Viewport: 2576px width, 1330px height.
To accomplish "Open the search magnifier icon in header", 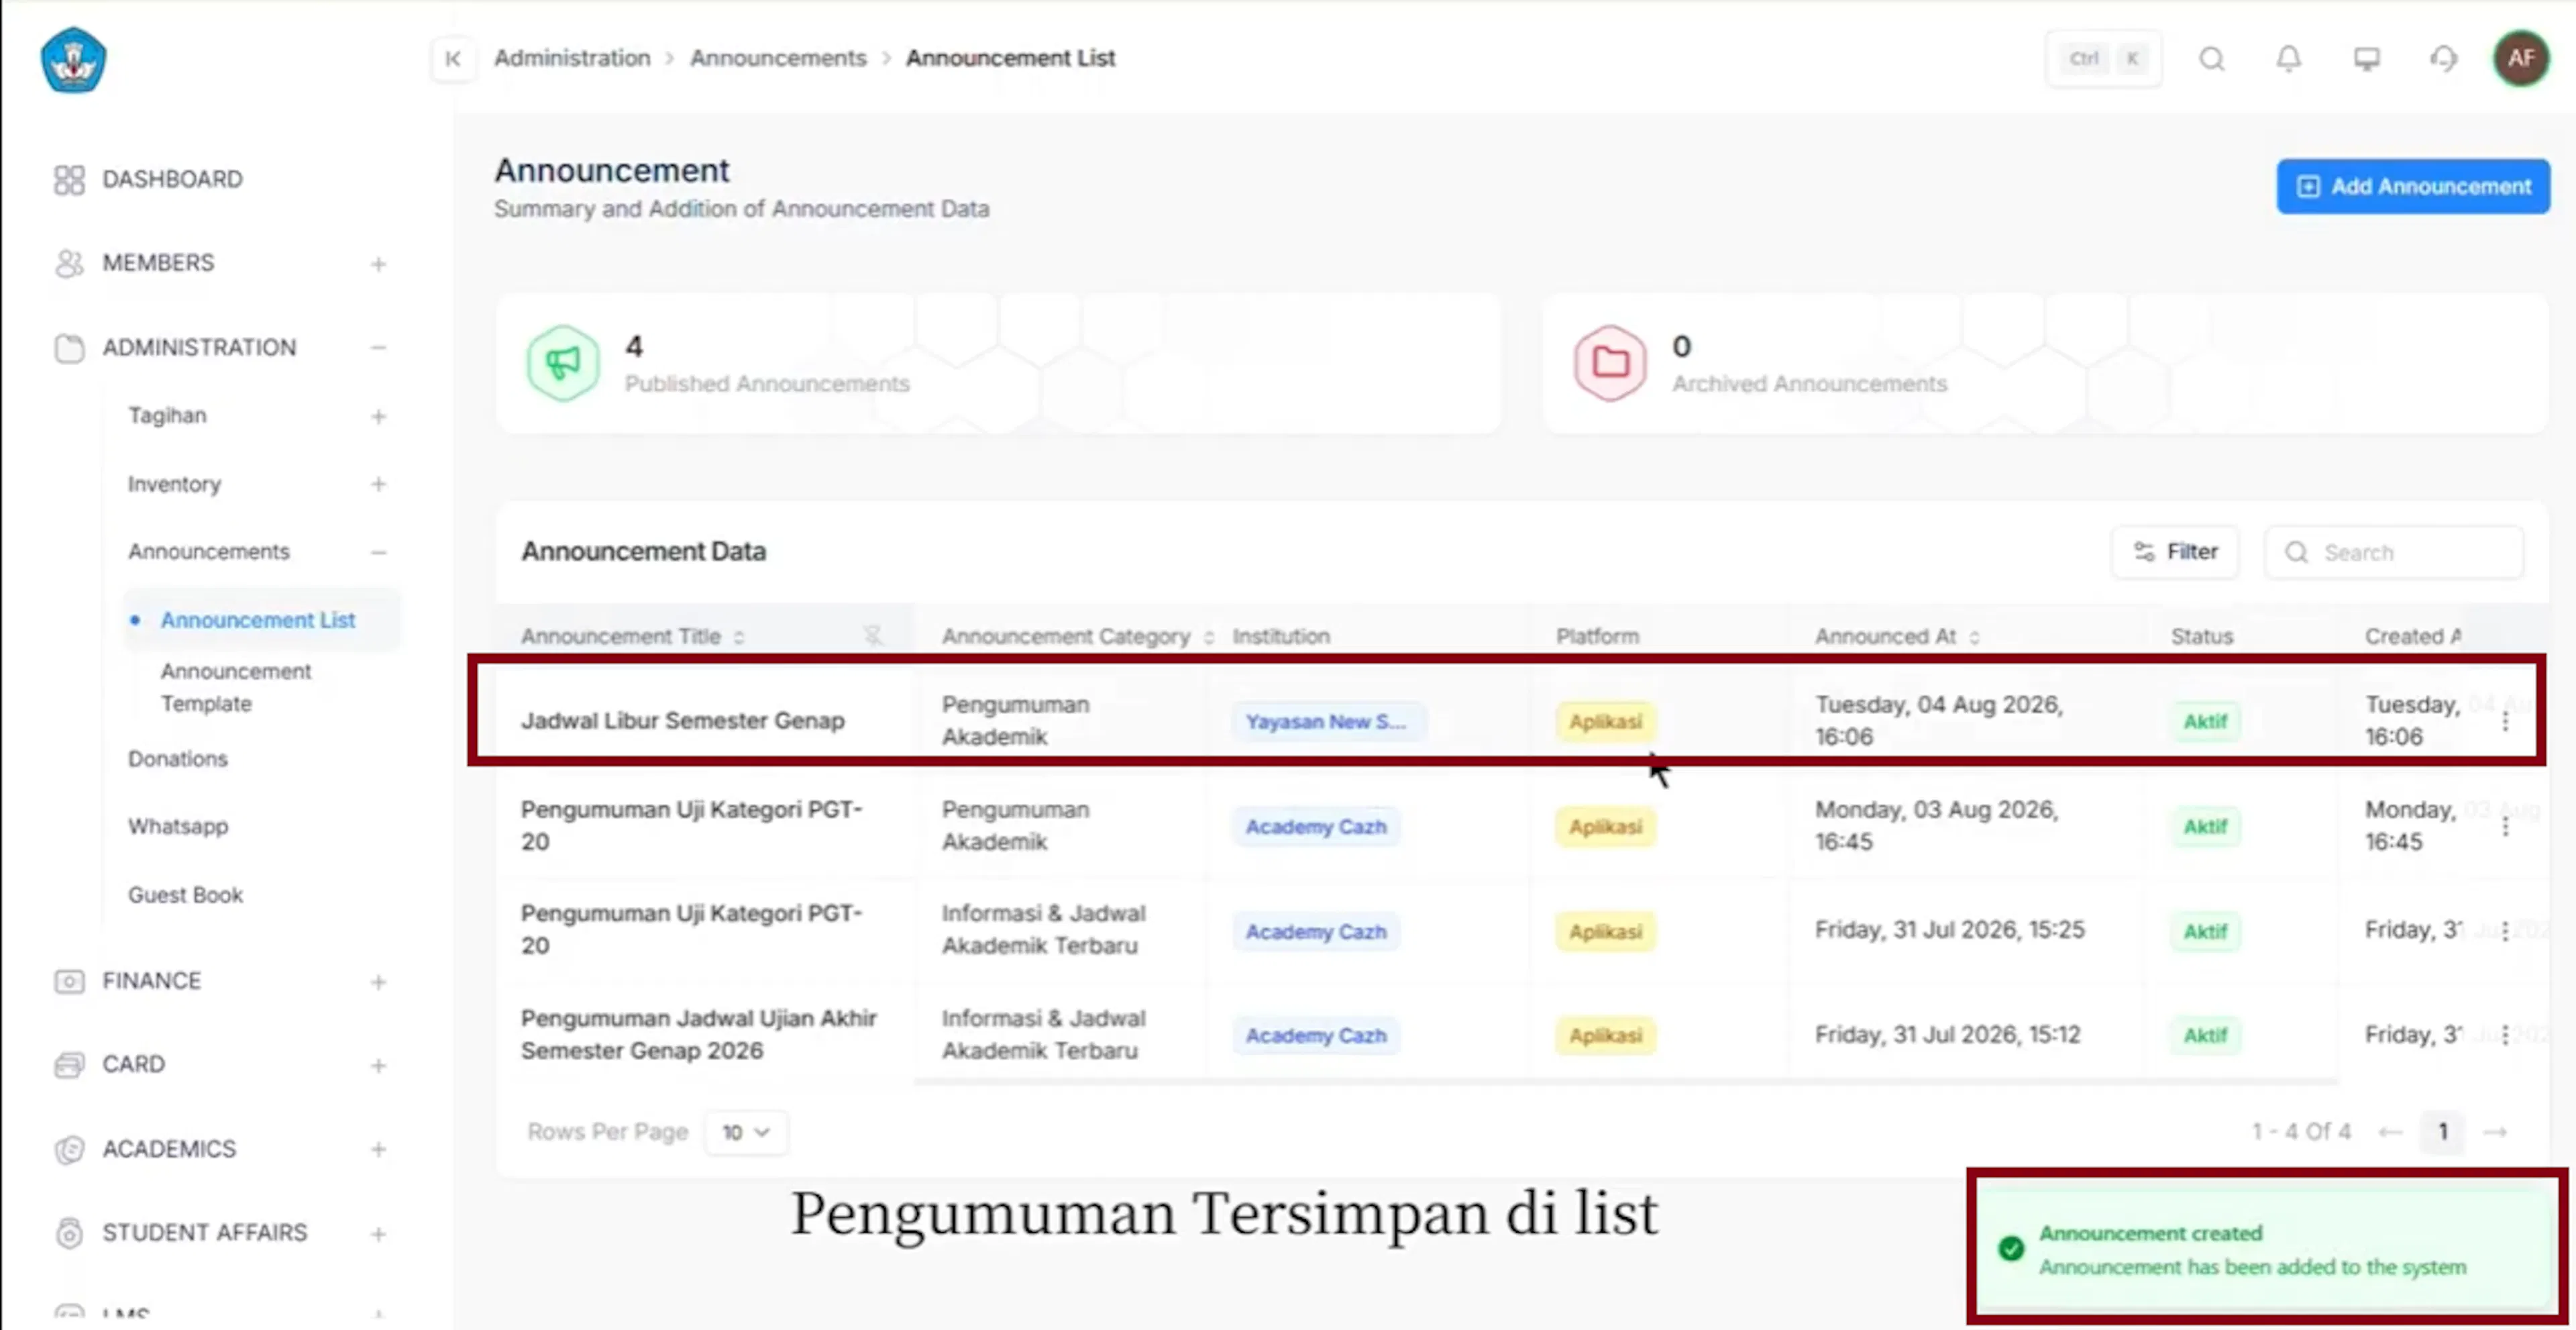I will pyautogui.click(x=2212, y=59).
